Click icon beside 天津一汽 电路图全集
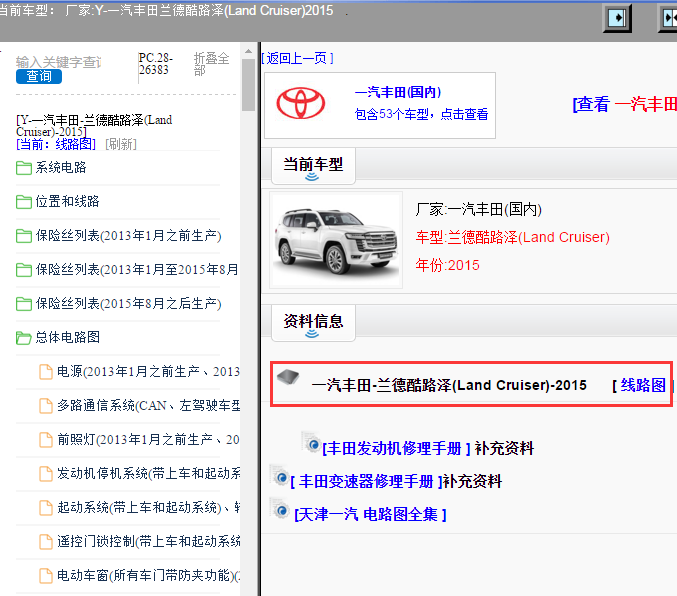677x596 pixels. (280, 510)
